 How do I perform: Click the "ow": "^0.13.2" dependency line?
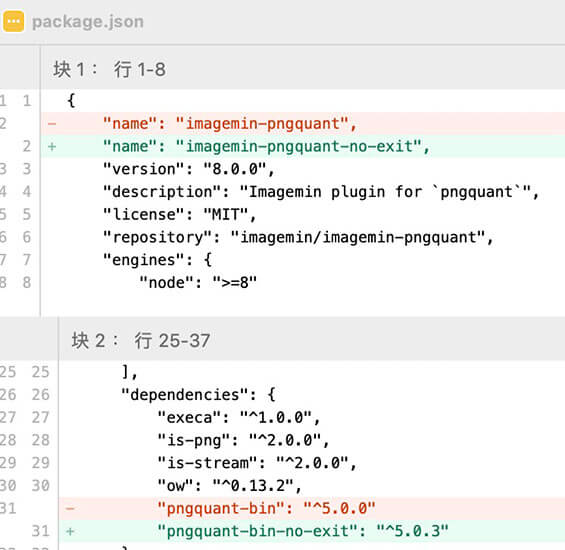tap(229, 486)
